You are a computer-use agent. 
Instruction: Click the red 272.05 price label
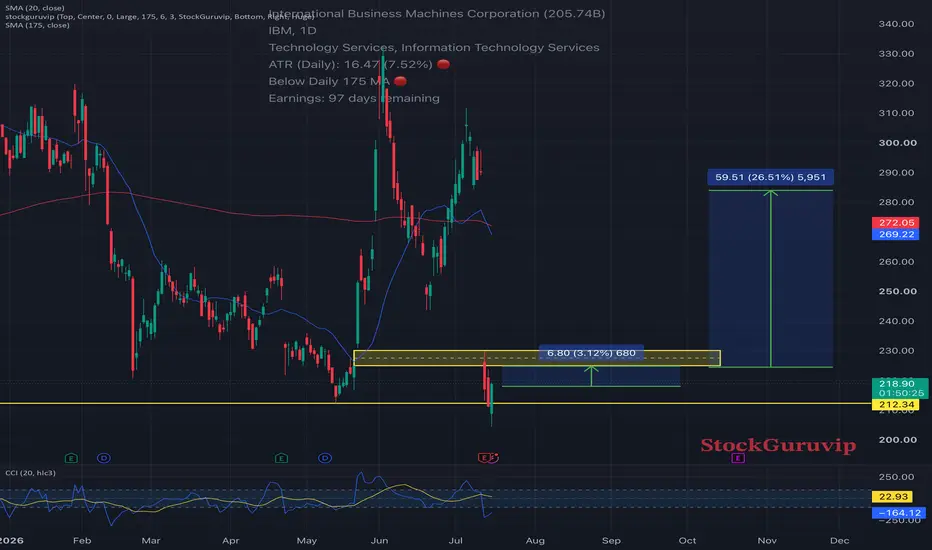[x=896, y=222]
